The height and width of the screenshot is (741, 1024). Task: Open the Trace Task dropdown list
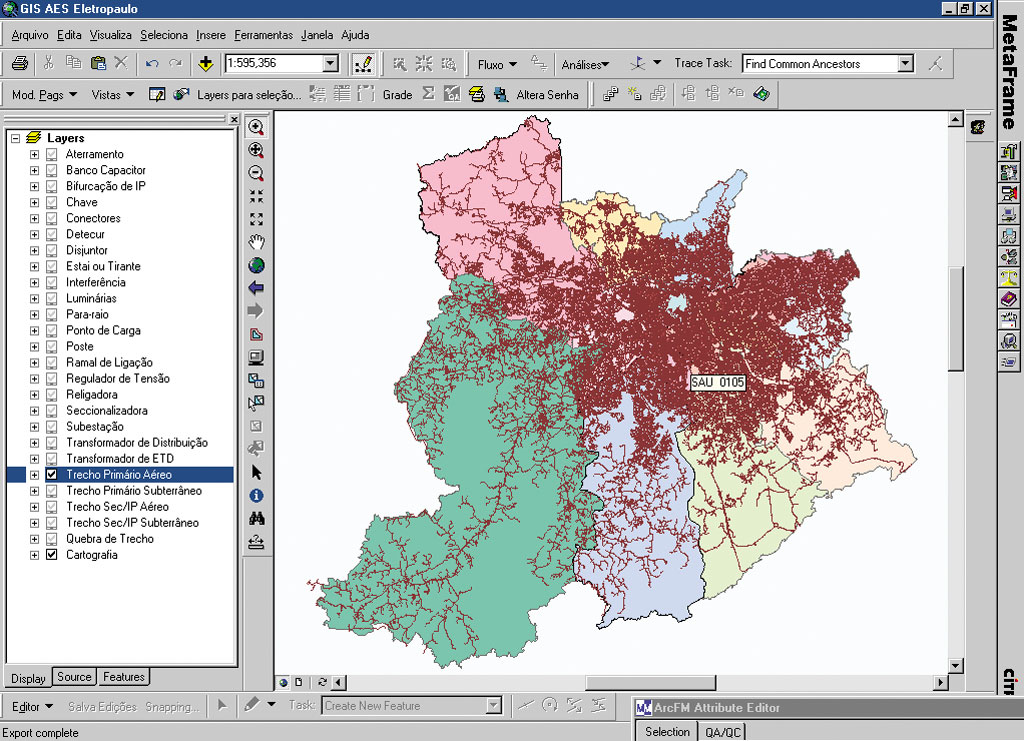(905, 64)
